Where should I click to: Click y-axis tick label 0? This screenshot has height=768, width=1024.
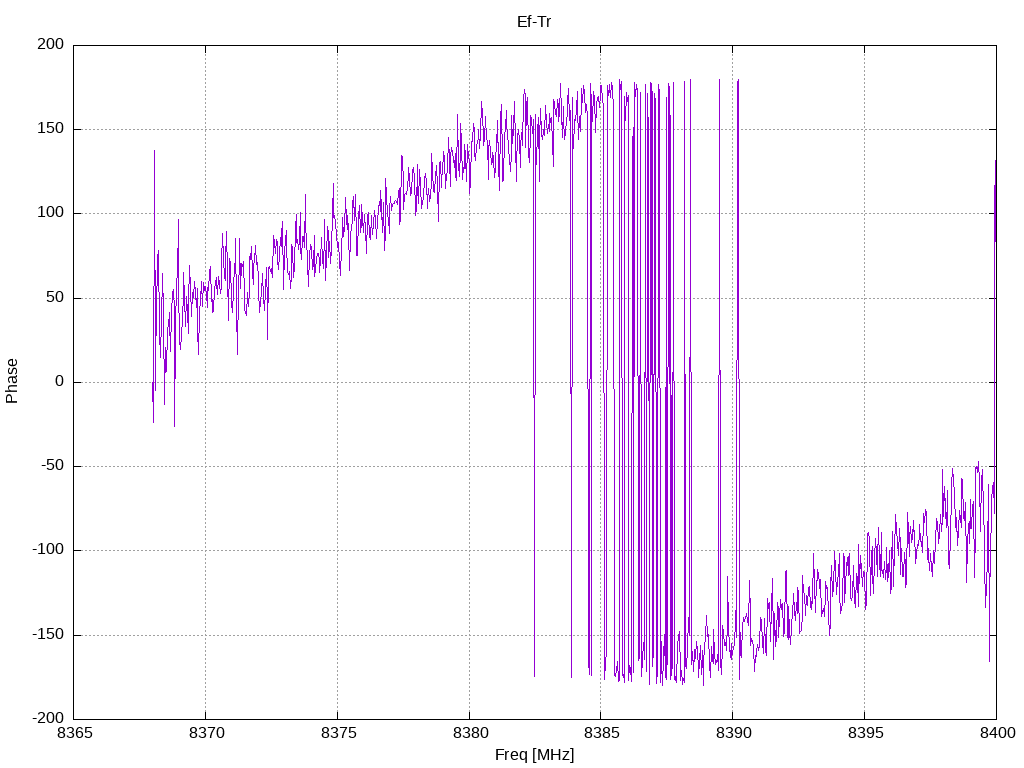point(59,381)
